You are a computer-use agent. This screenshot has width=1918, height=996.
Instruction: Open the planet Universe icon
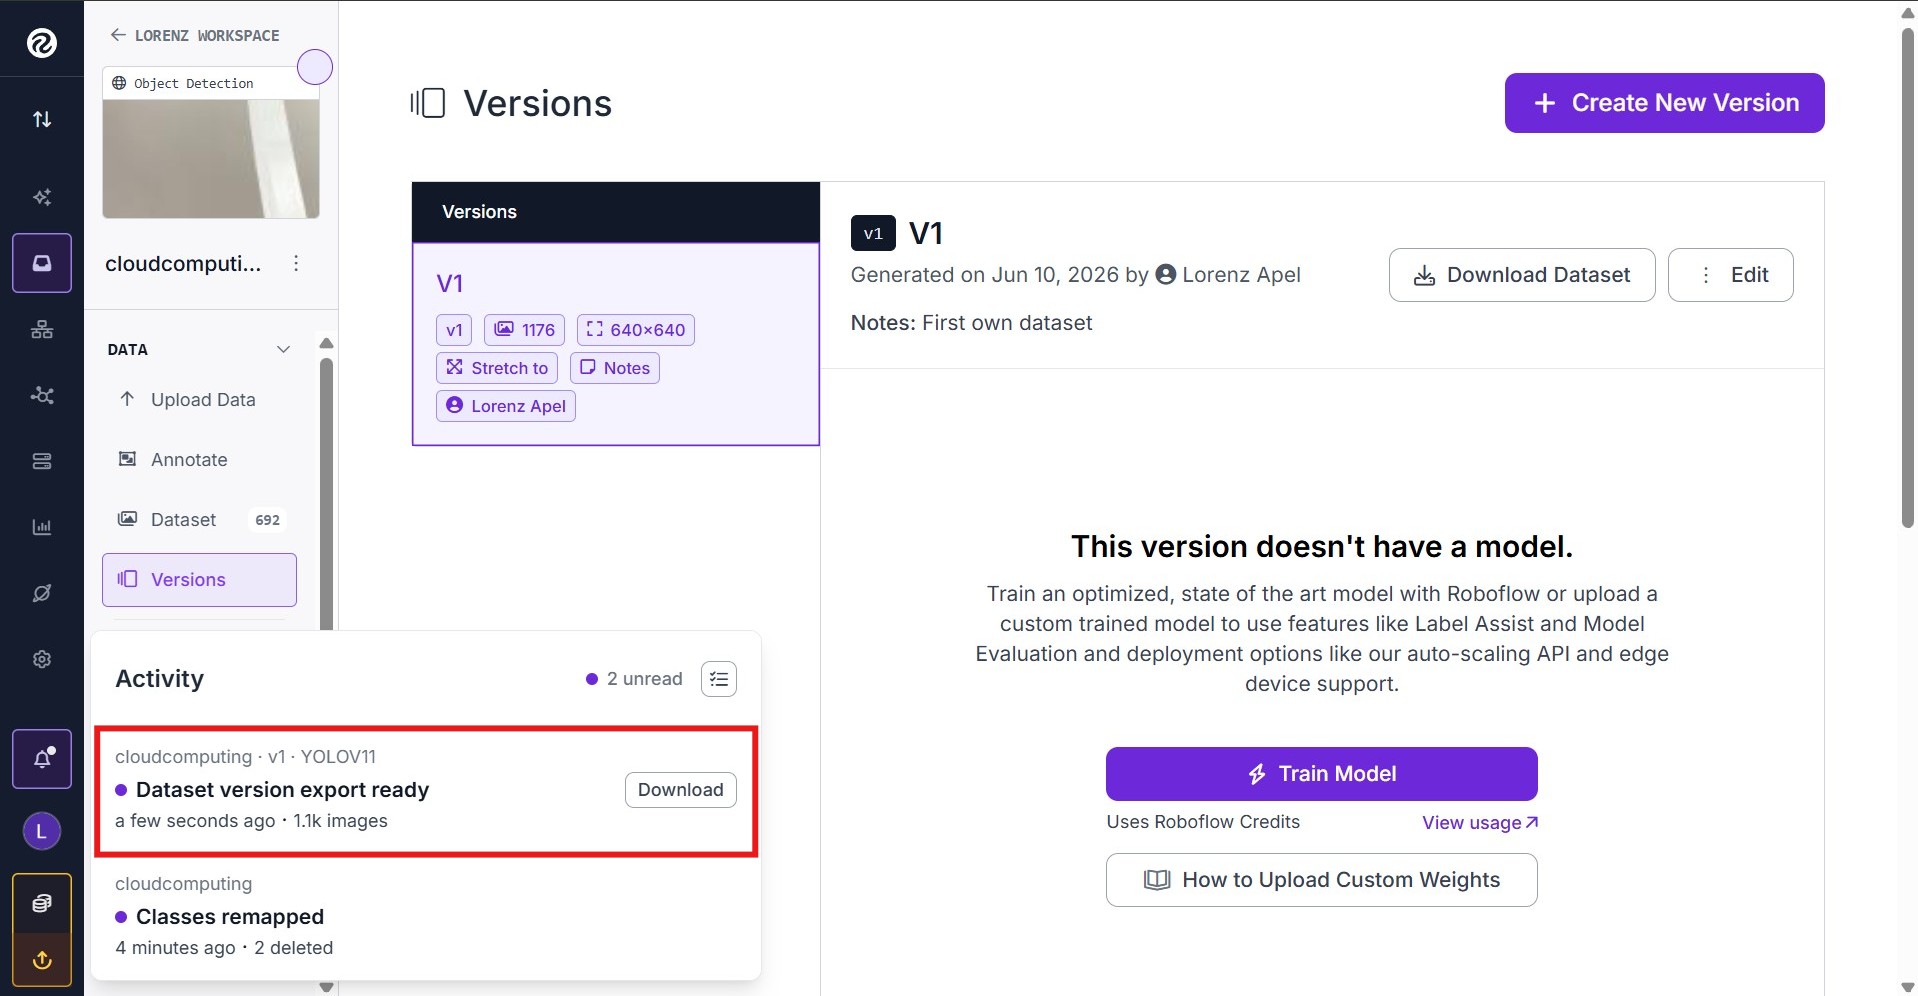[x=42, y=593]
